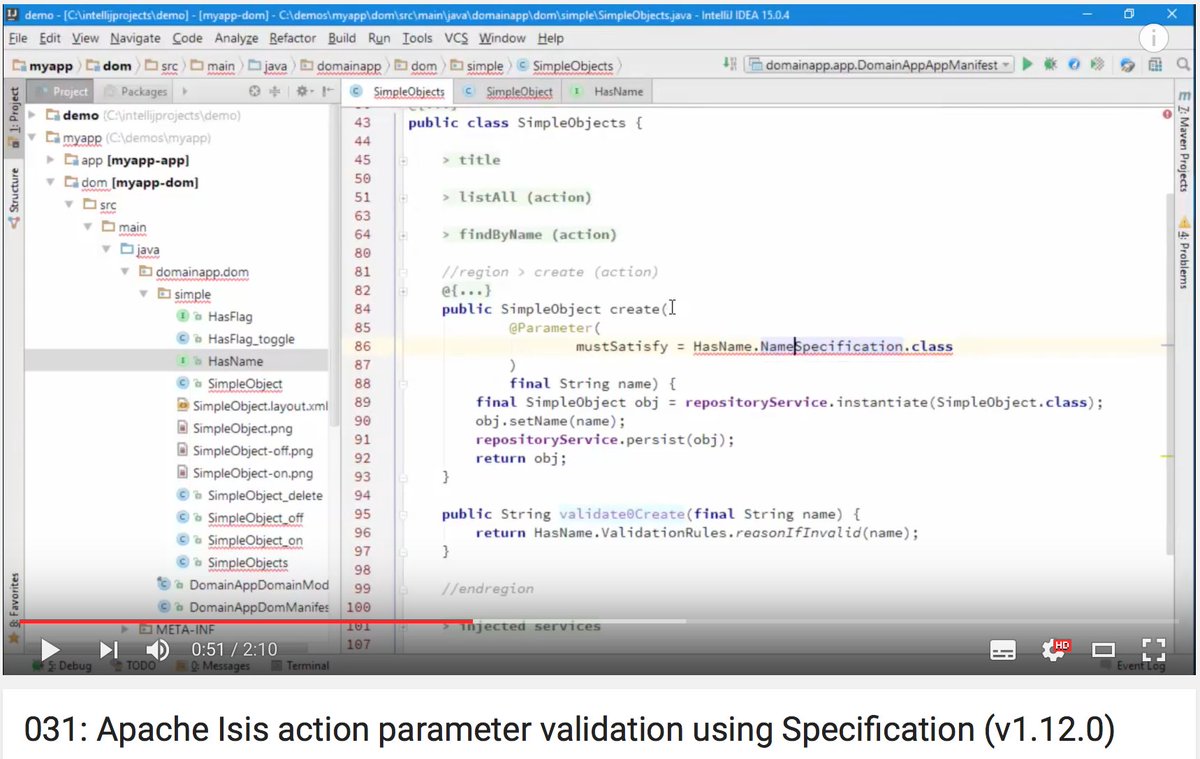Run DomainAppAppManifest with the green run arrow
Screen dimensions: 1200x759
(x=1027, y=64)
